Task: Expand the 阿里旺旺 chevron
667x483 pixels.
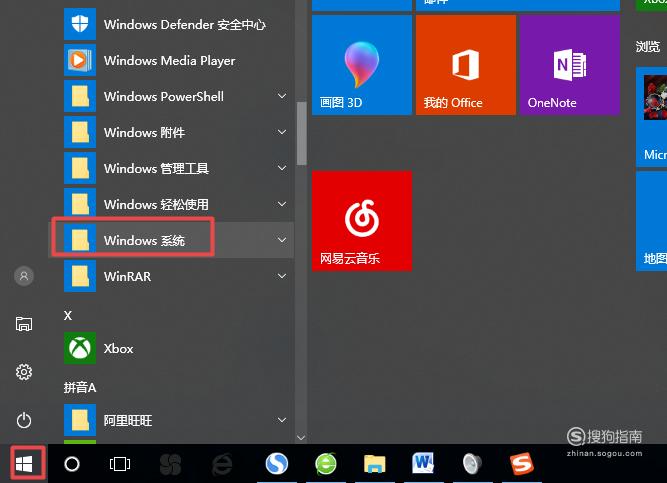Action: tap(282, 420)
